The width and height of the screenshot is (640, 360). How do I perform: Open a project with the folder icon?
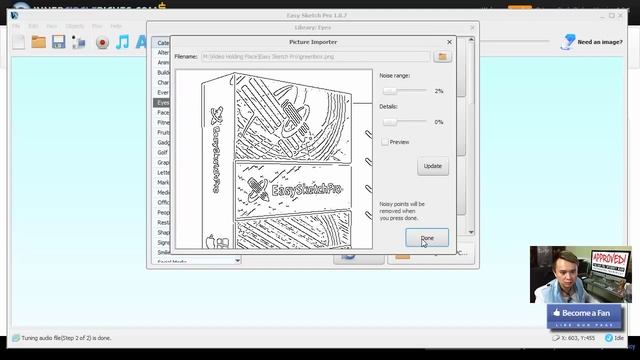point(39,42)
